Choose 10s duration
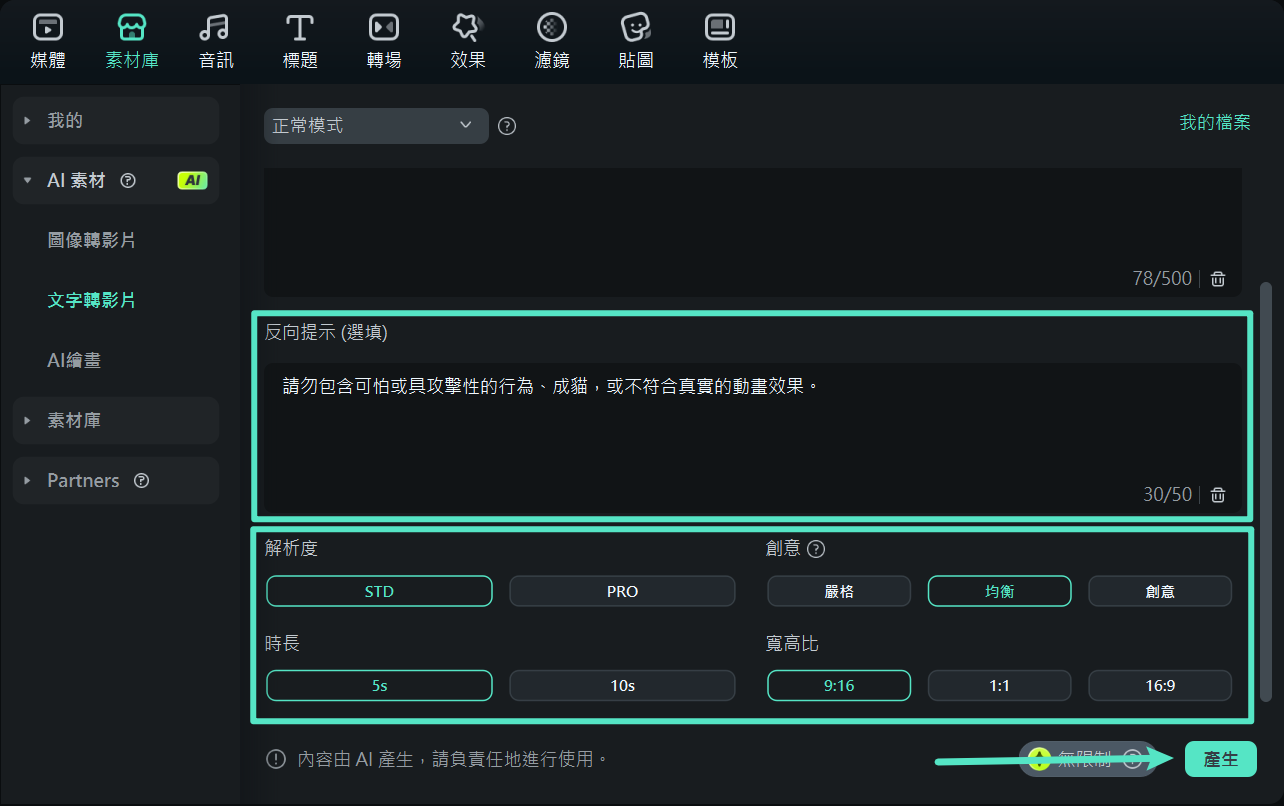Viewport: 1284px width, 806px height. (622, 685)
